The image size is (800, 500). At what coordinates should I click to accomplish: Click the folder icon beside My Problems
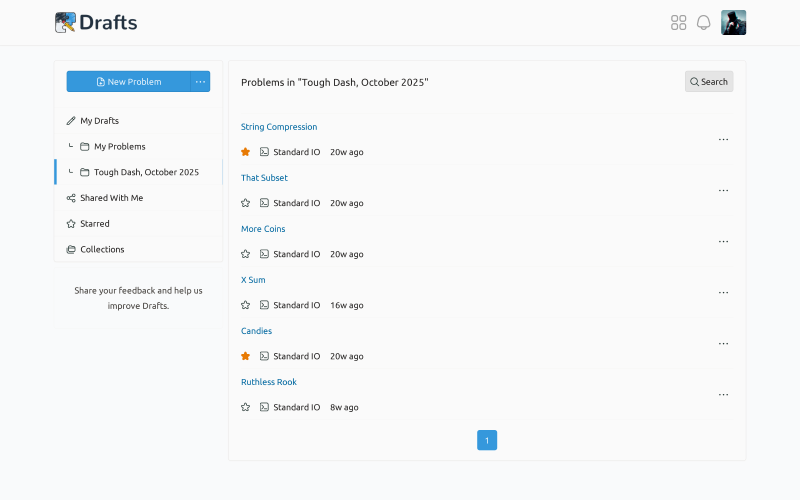tap(85, 146)
